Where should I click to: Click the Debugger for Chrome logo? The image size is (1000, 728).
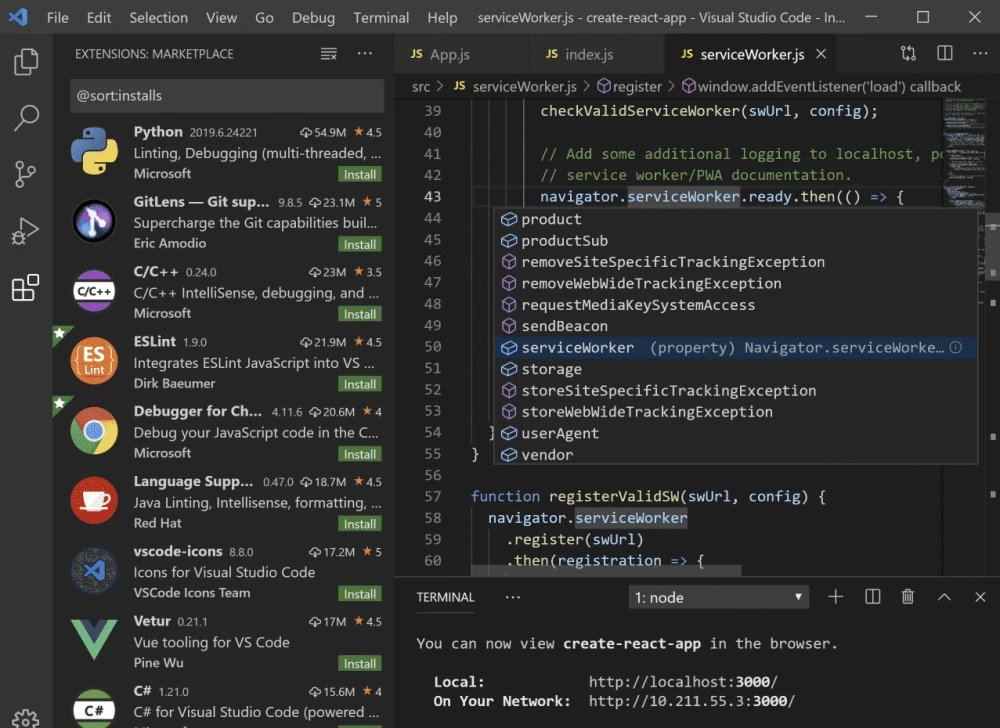[94, 431]
